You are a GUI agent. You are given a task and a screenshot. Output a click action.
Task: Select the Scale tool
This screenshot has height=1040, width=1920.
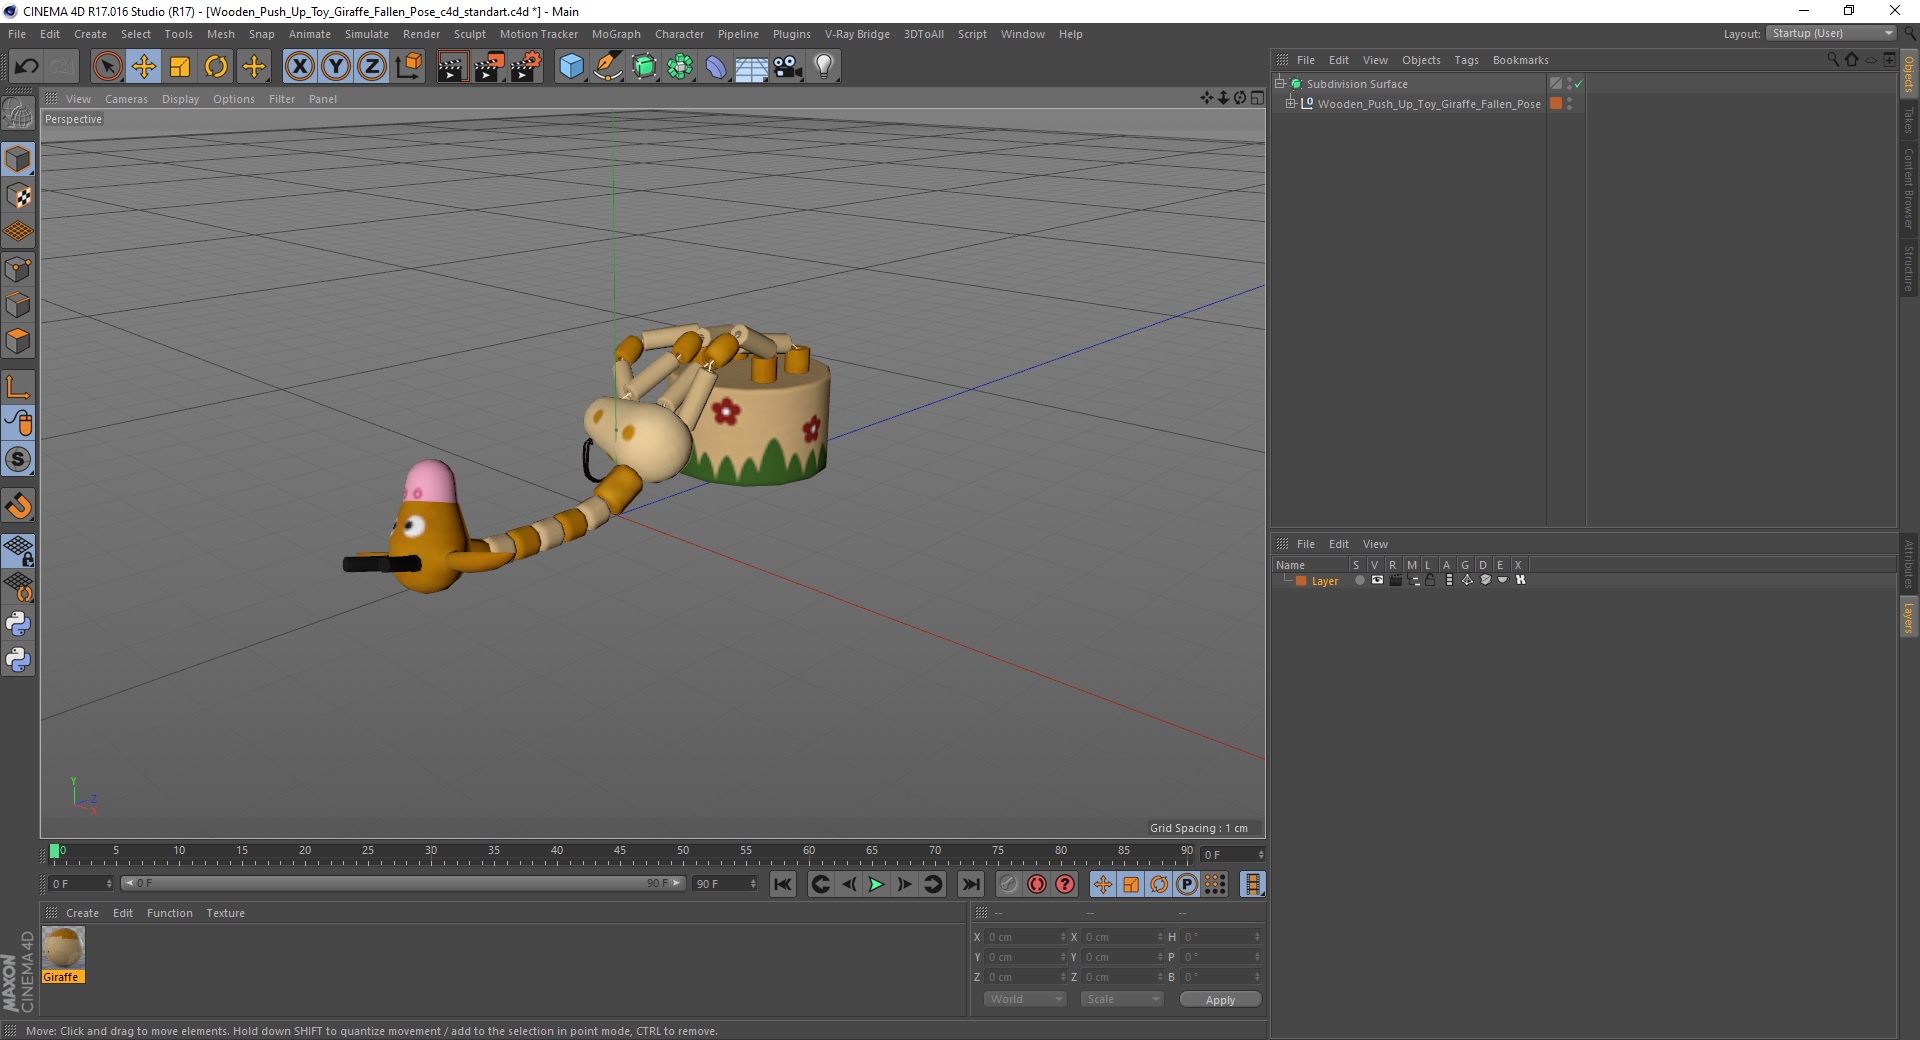pyautogui.click(x=180, y=67)
